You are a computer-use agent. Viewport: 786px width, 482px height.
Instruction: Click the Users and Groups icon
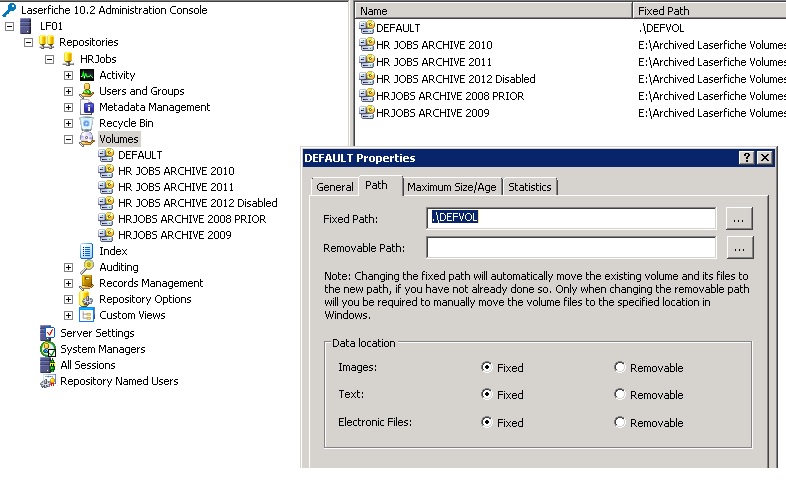[x=87, y=91]
